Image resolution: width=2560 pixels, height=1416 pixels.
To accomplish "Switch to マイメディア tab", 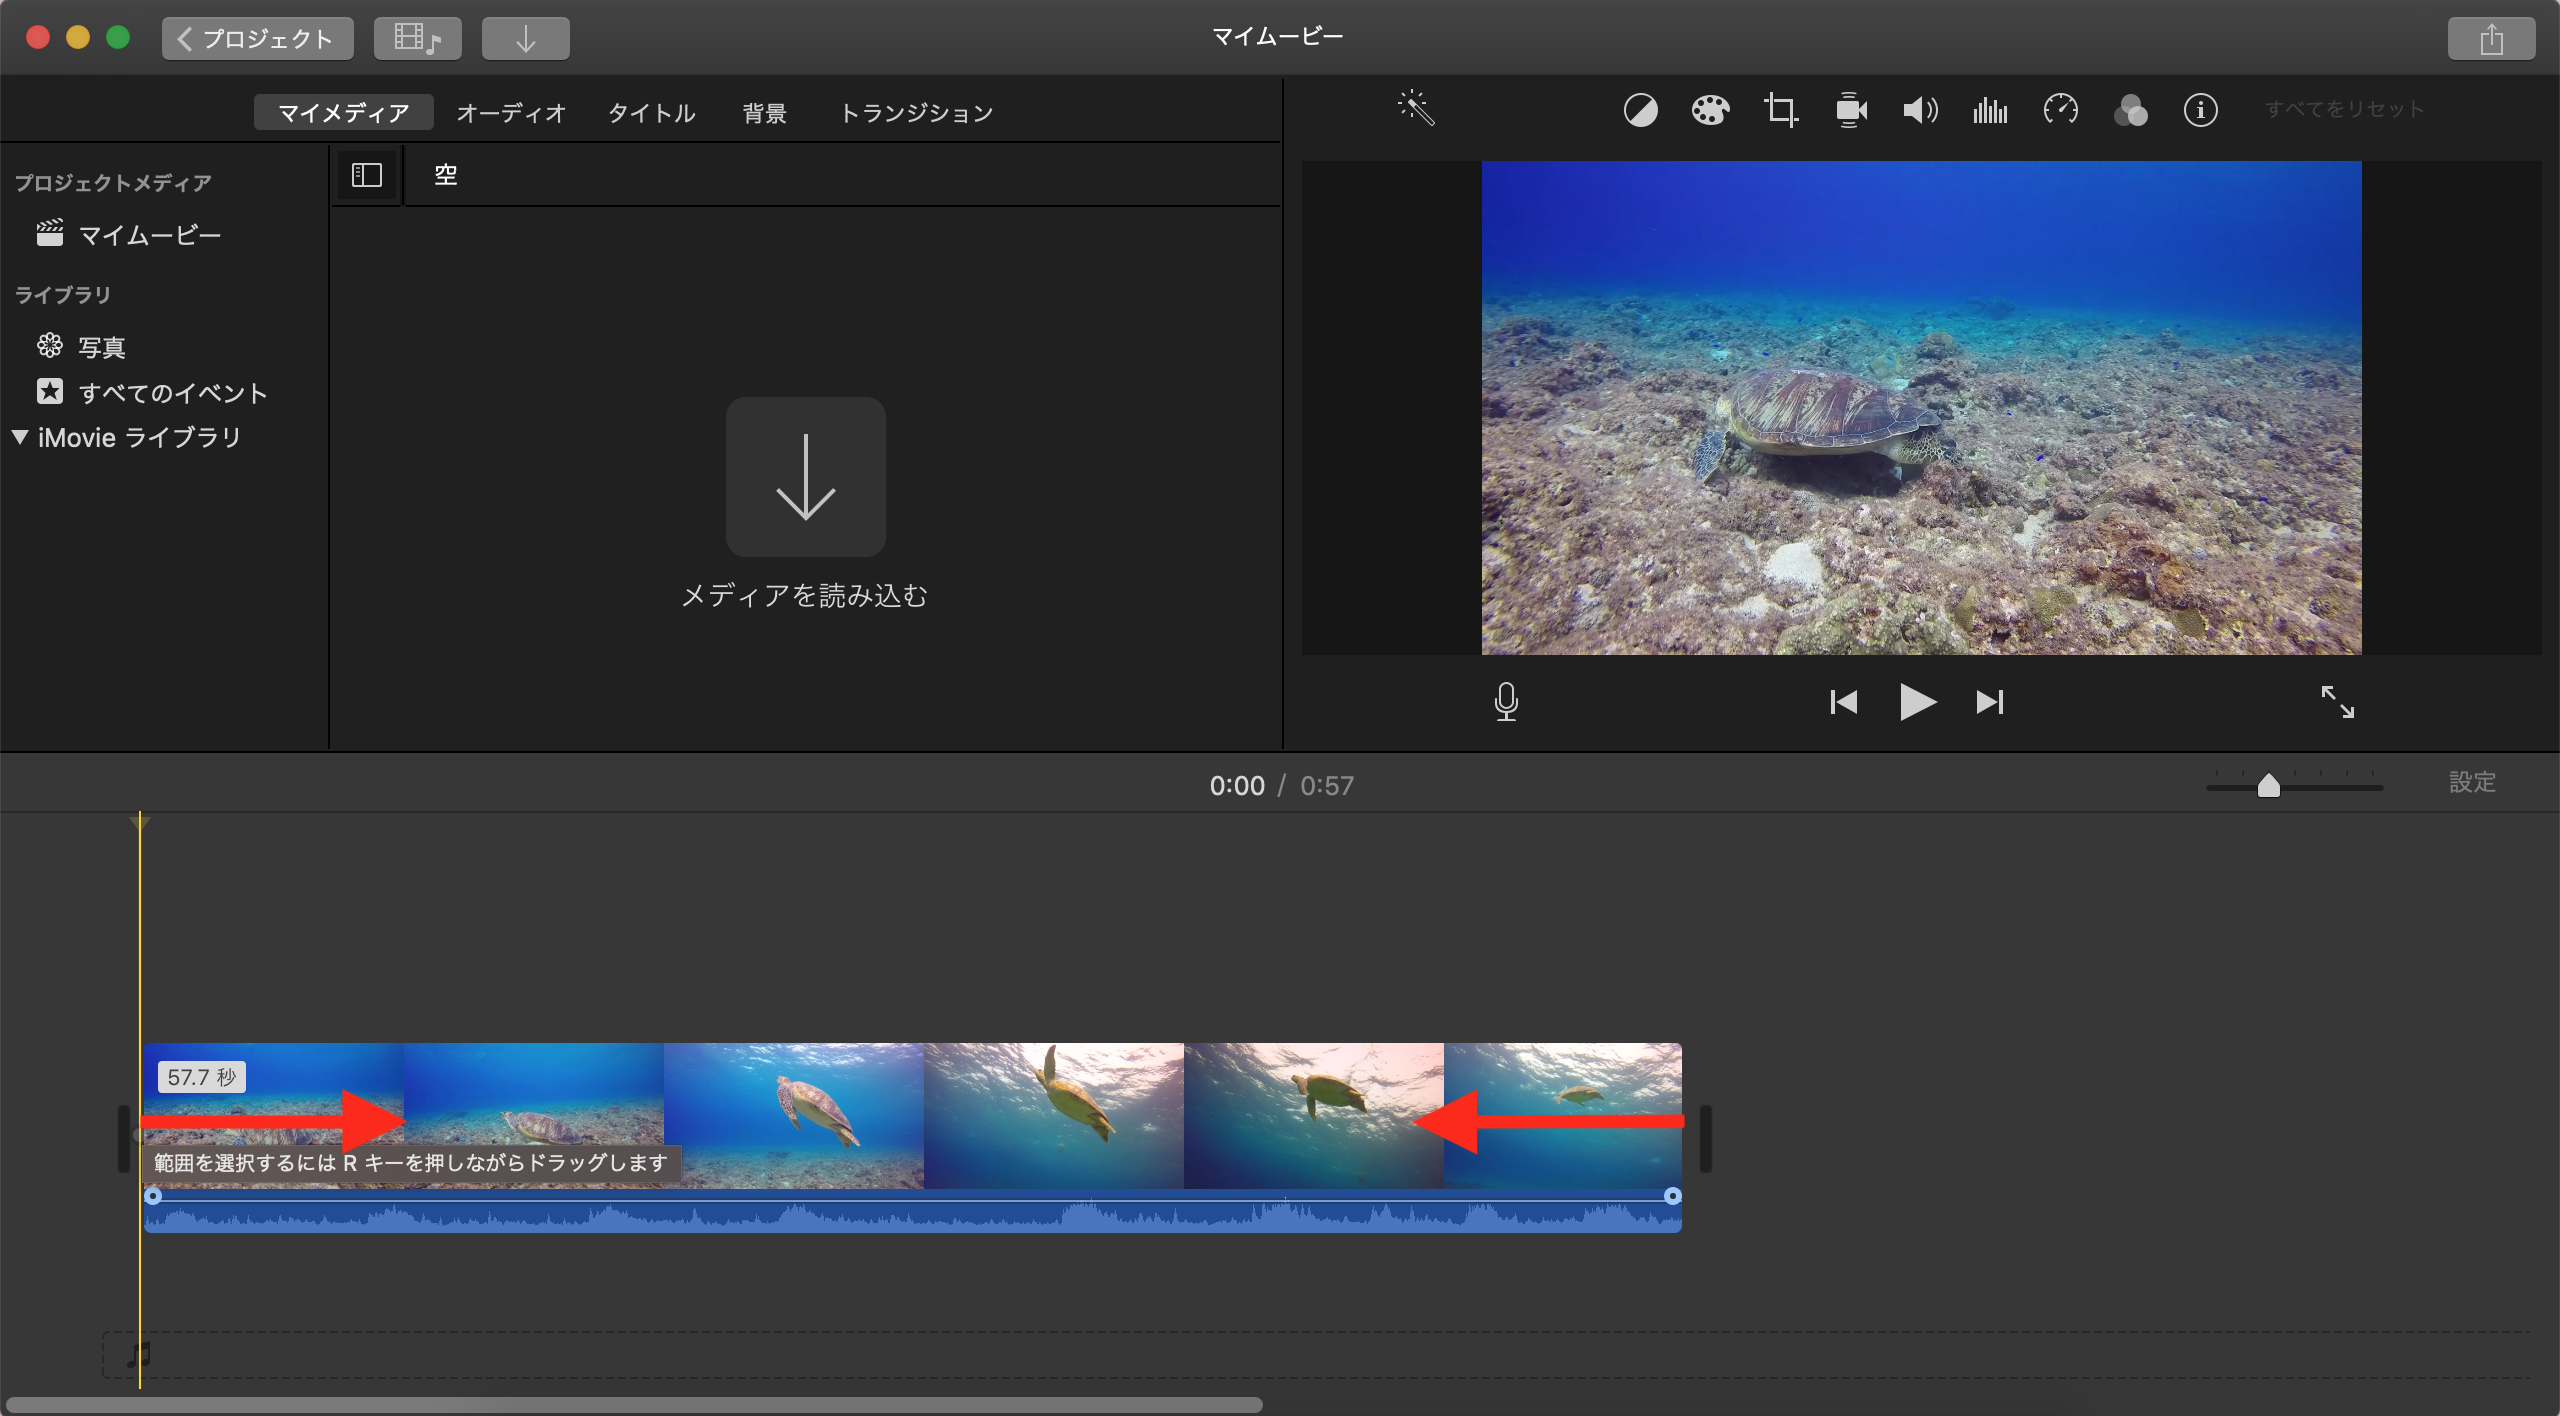I will tap(343, 113).
